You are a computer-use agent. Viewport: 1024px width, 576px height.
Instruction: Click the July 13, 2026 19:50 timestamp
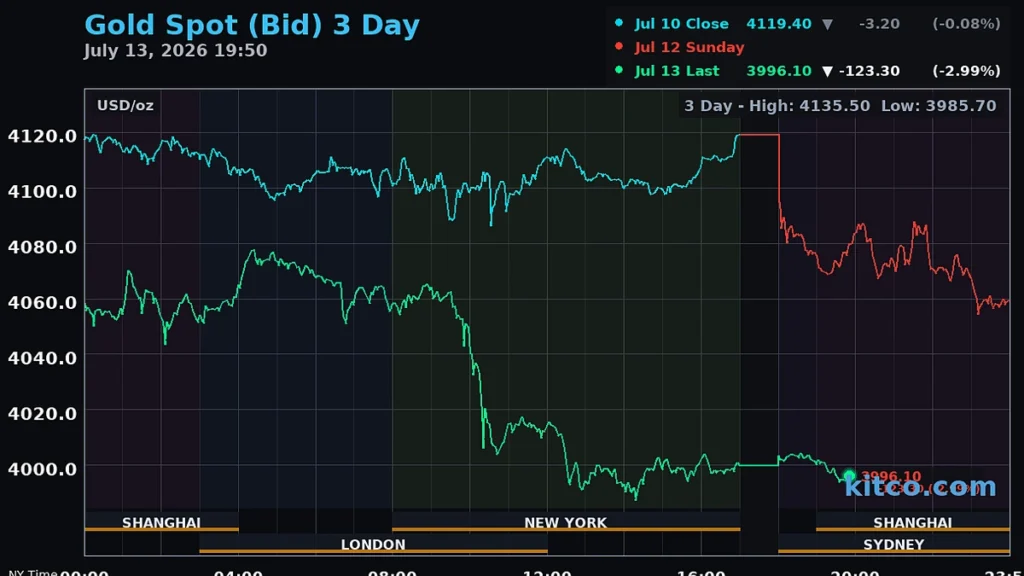tap(175, 50)
